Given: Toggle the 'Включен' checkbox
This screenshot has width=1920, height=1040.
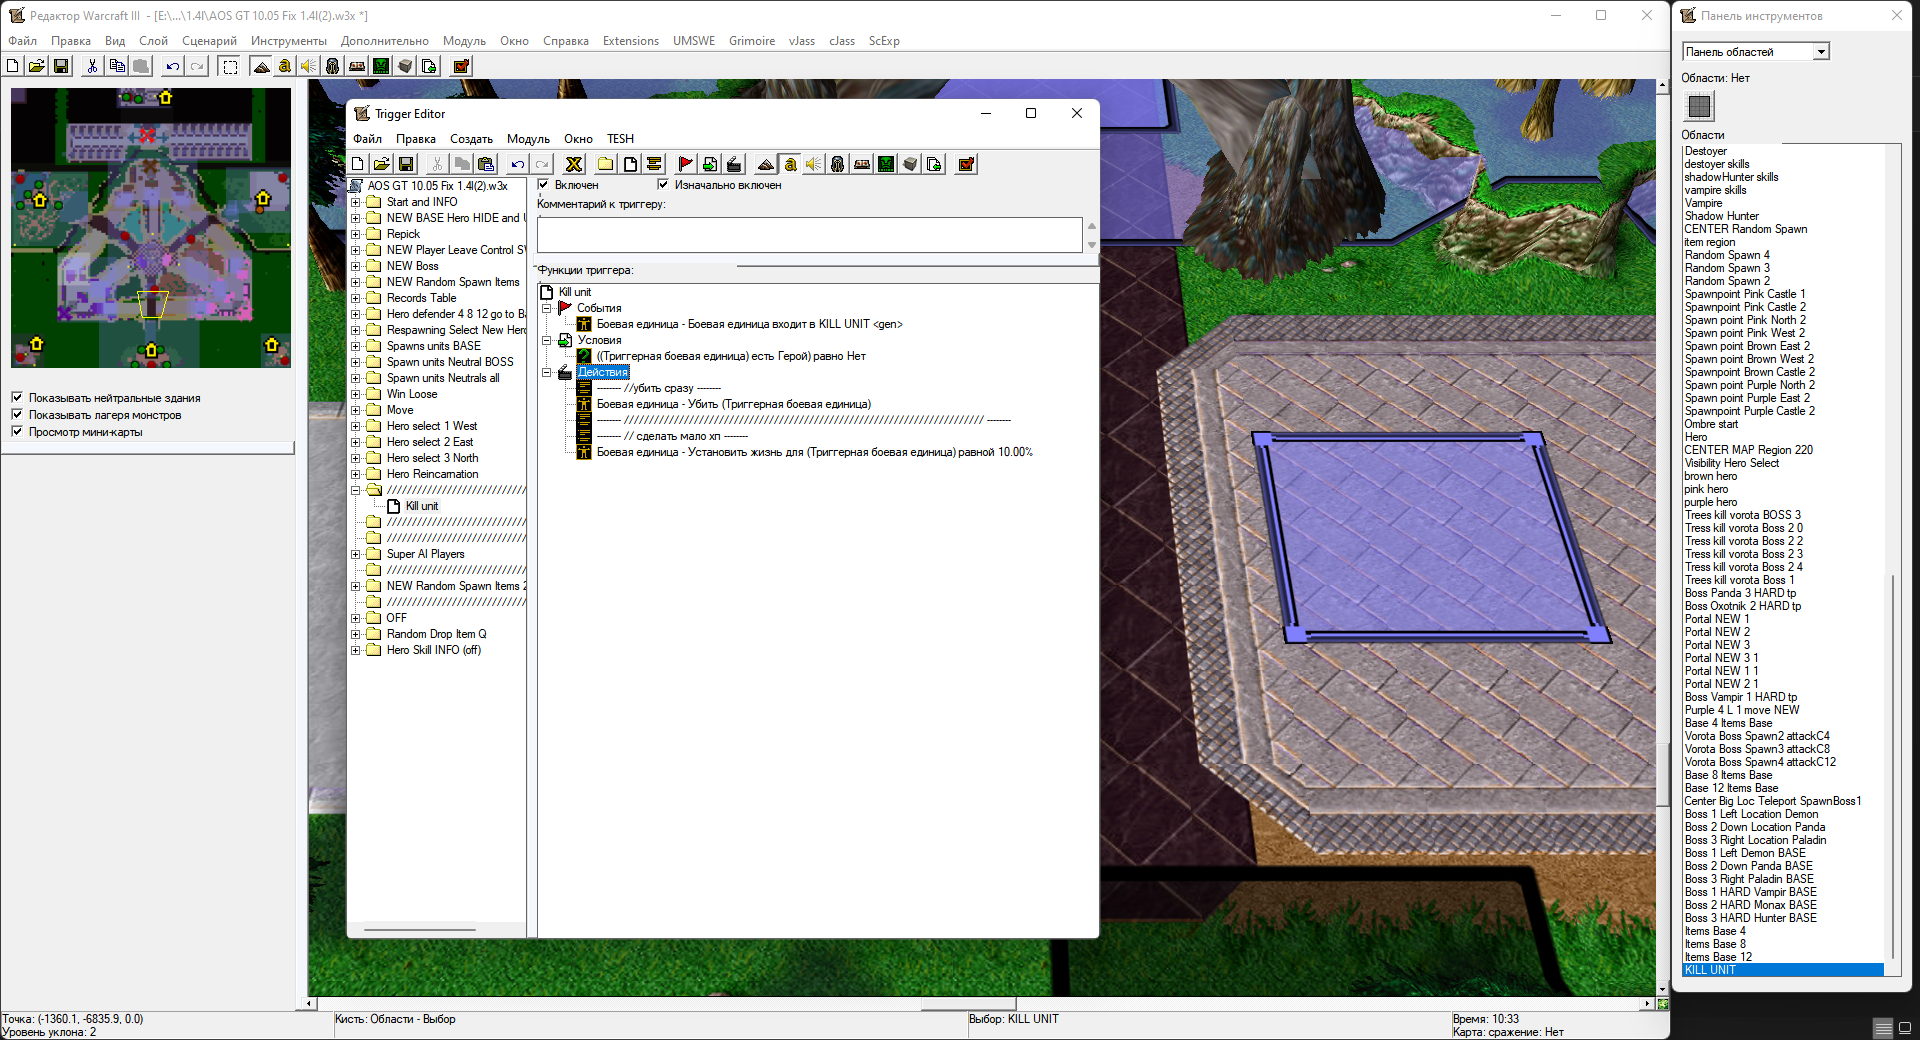Looking at the screenshot, I should point(543,185).
